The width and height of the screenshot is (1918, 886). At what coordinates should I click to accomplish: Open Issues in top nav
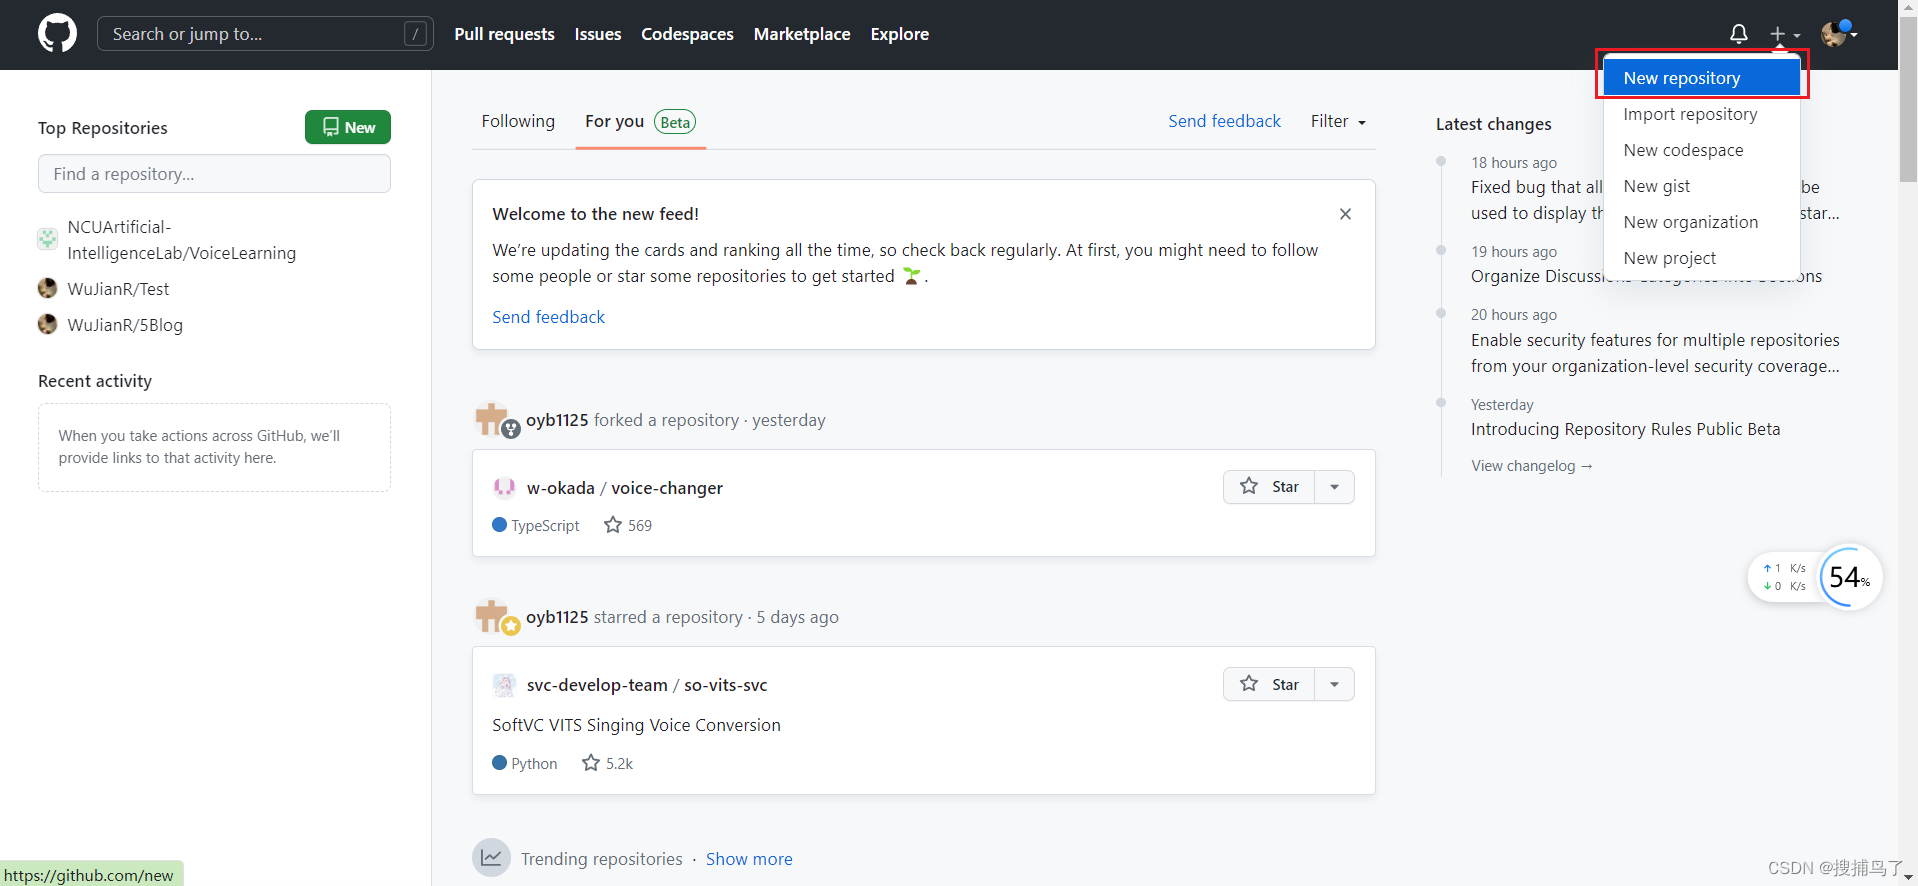pos(598,34)
